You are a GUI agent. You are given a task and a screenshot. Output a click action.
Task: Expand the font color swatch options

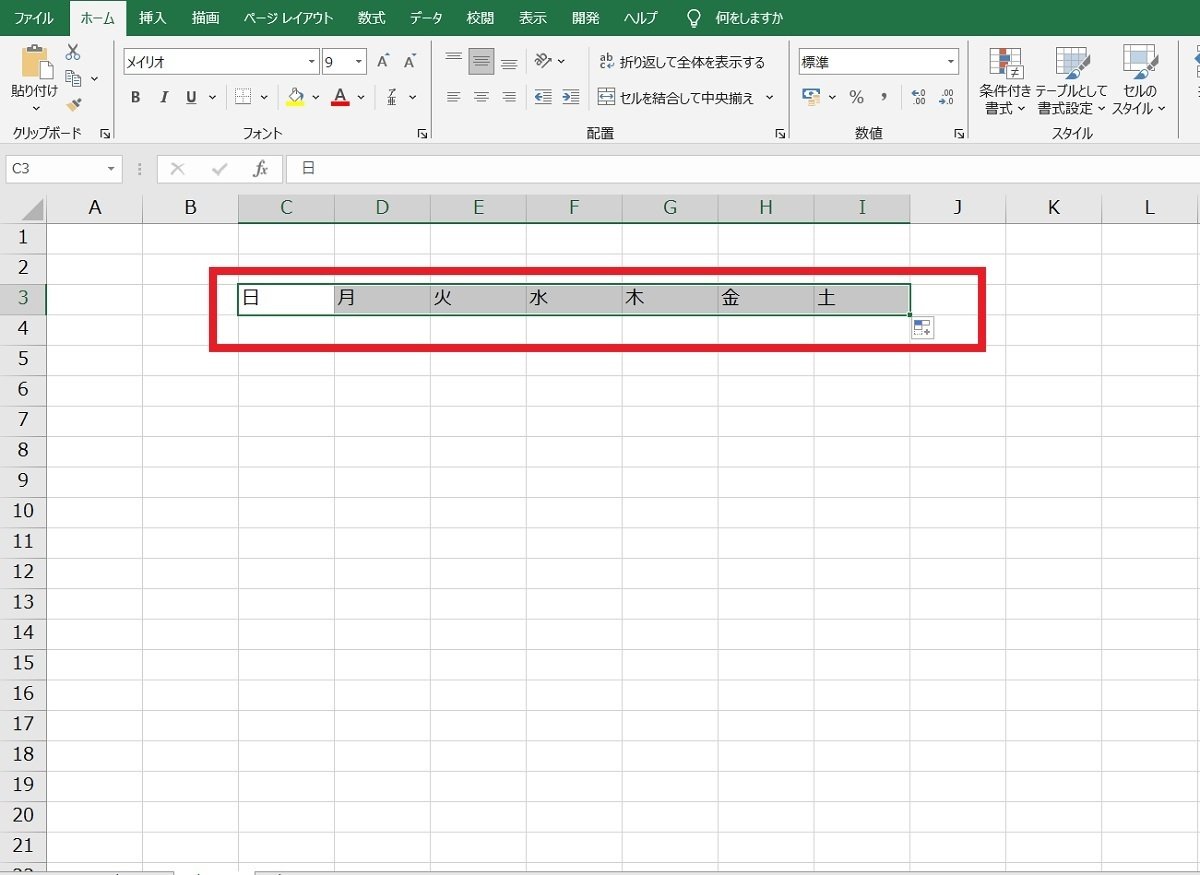[x=359, y=97]
